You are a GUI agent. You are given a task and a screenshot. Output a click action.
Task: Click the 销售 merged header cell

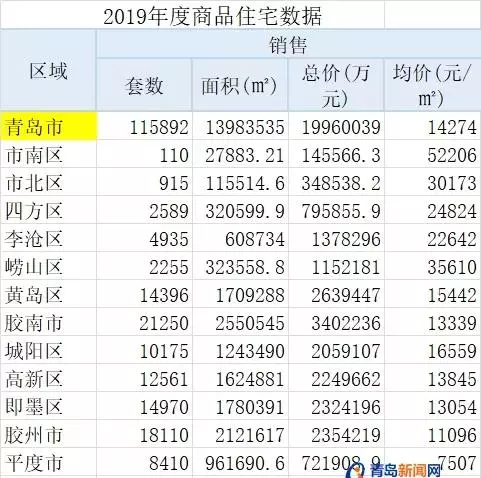(x=288, y=44)
